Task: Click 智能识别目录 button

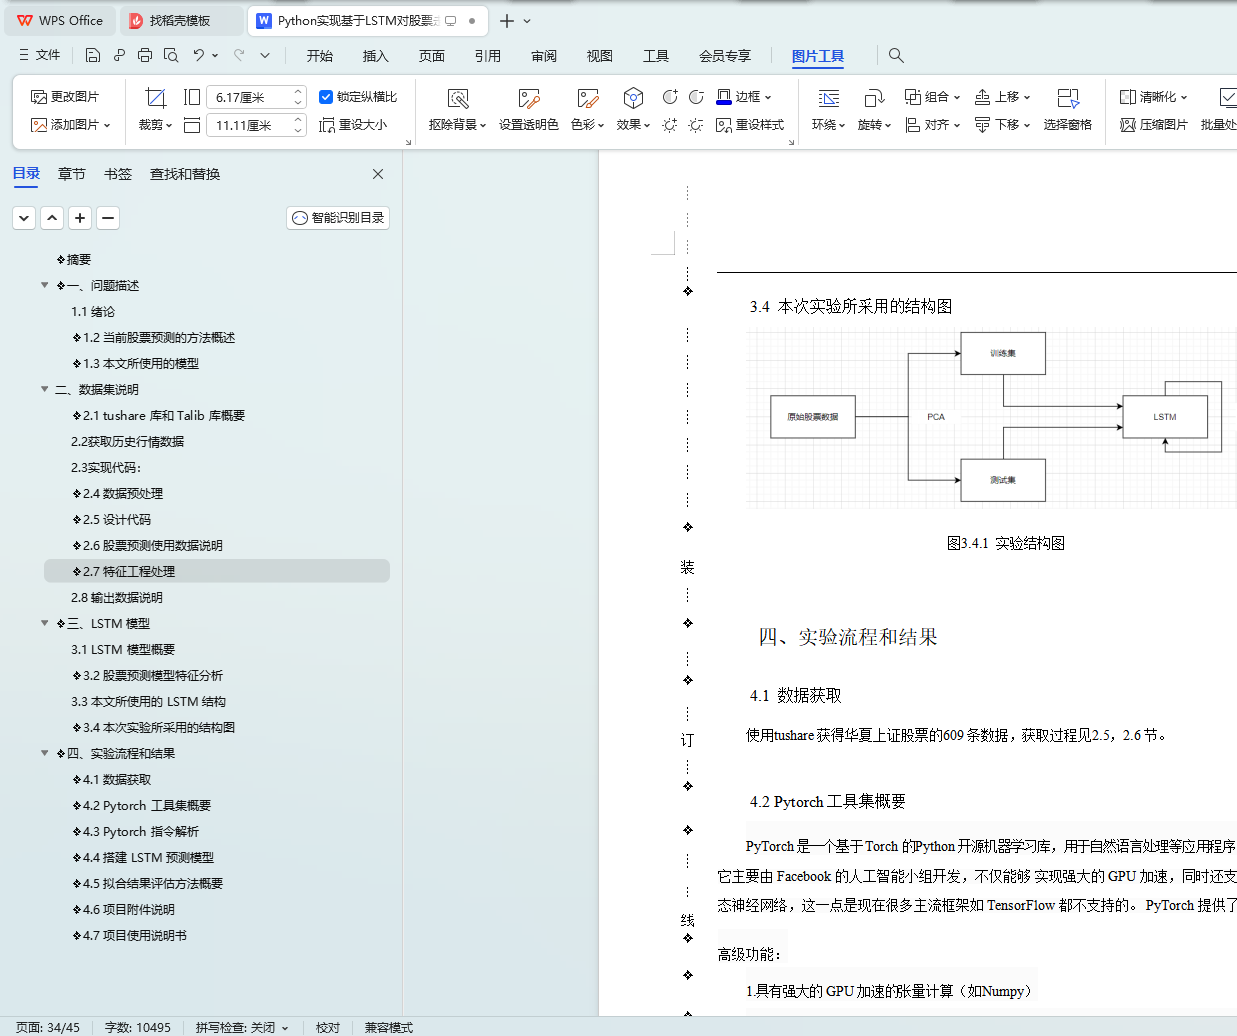Action: (338, 217)
